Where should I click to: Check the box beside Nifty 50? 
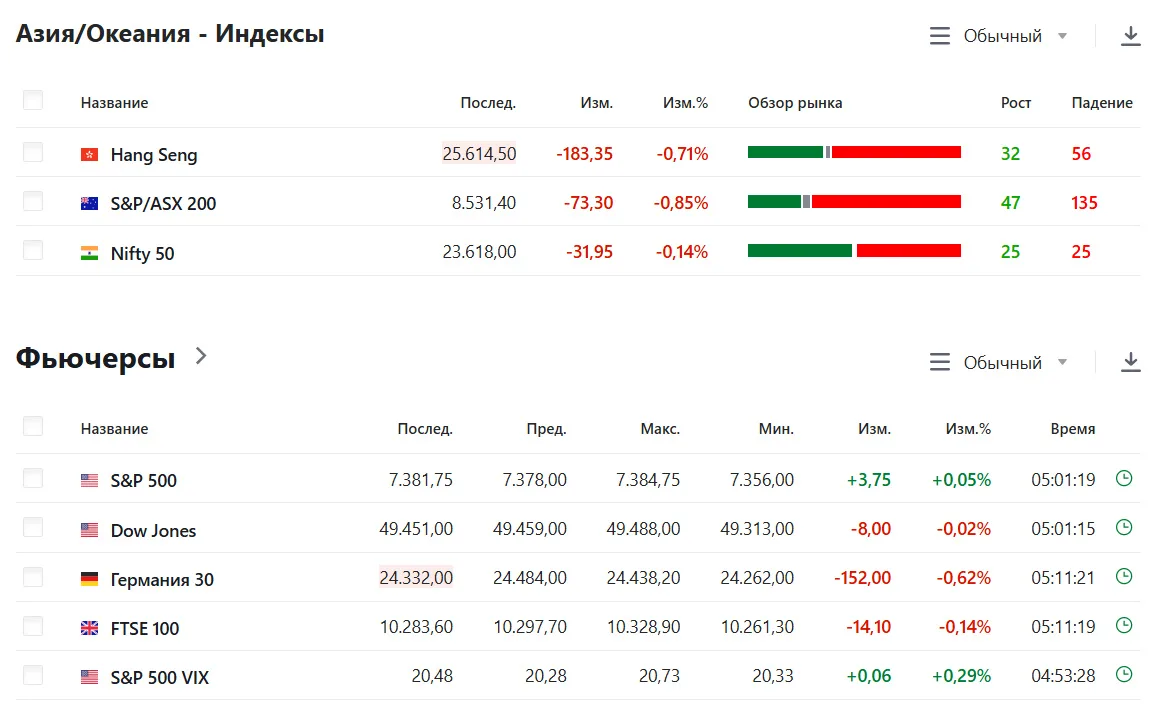33,251
